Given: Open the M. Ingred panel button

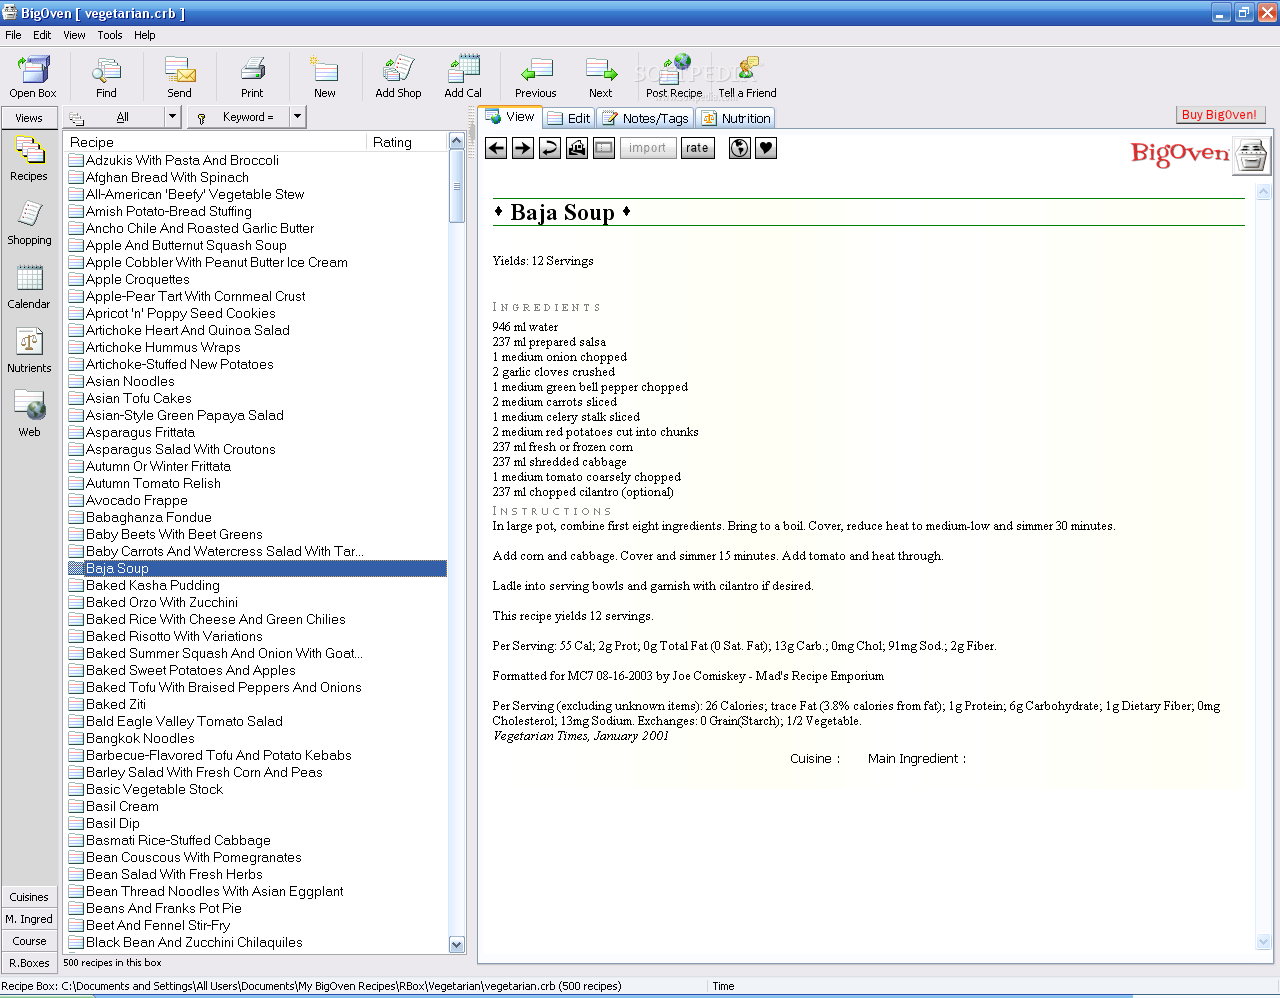Looking at the screenshot, I should (29, 919).
